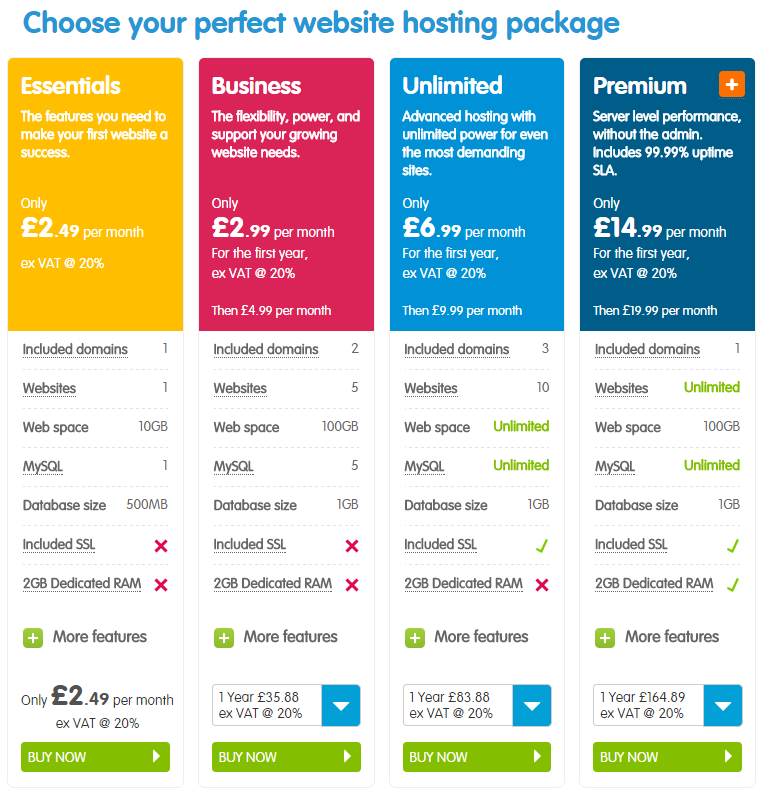Click the Business 2GB Dedicated RAM cross
Viewport: 757px width, 790px height.
click(351, 585)
